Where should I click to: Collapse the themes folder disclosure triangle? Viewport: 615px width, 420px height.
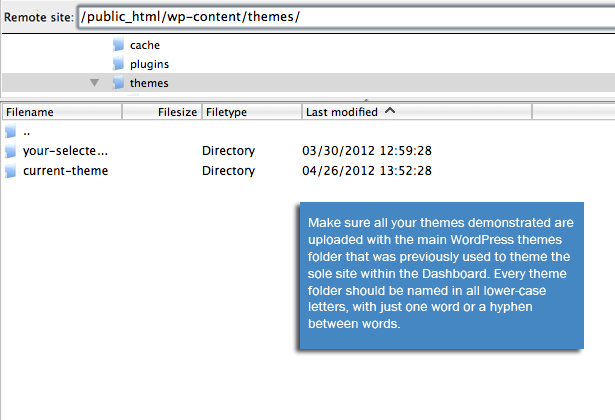94,83
